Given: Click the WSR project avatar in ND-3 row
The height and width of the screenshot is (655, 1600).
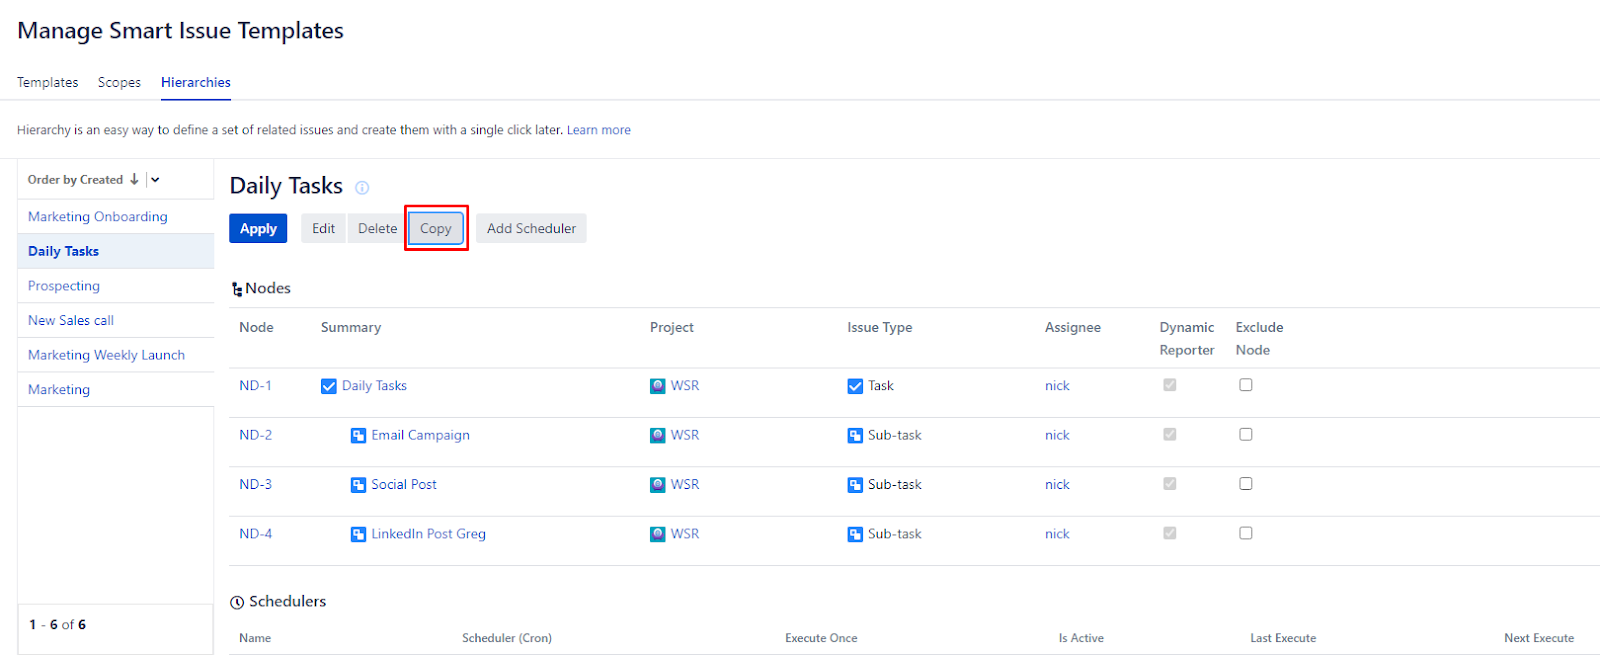Looking at the screenshot, I should pyautogui.click(x=657, y=485).
